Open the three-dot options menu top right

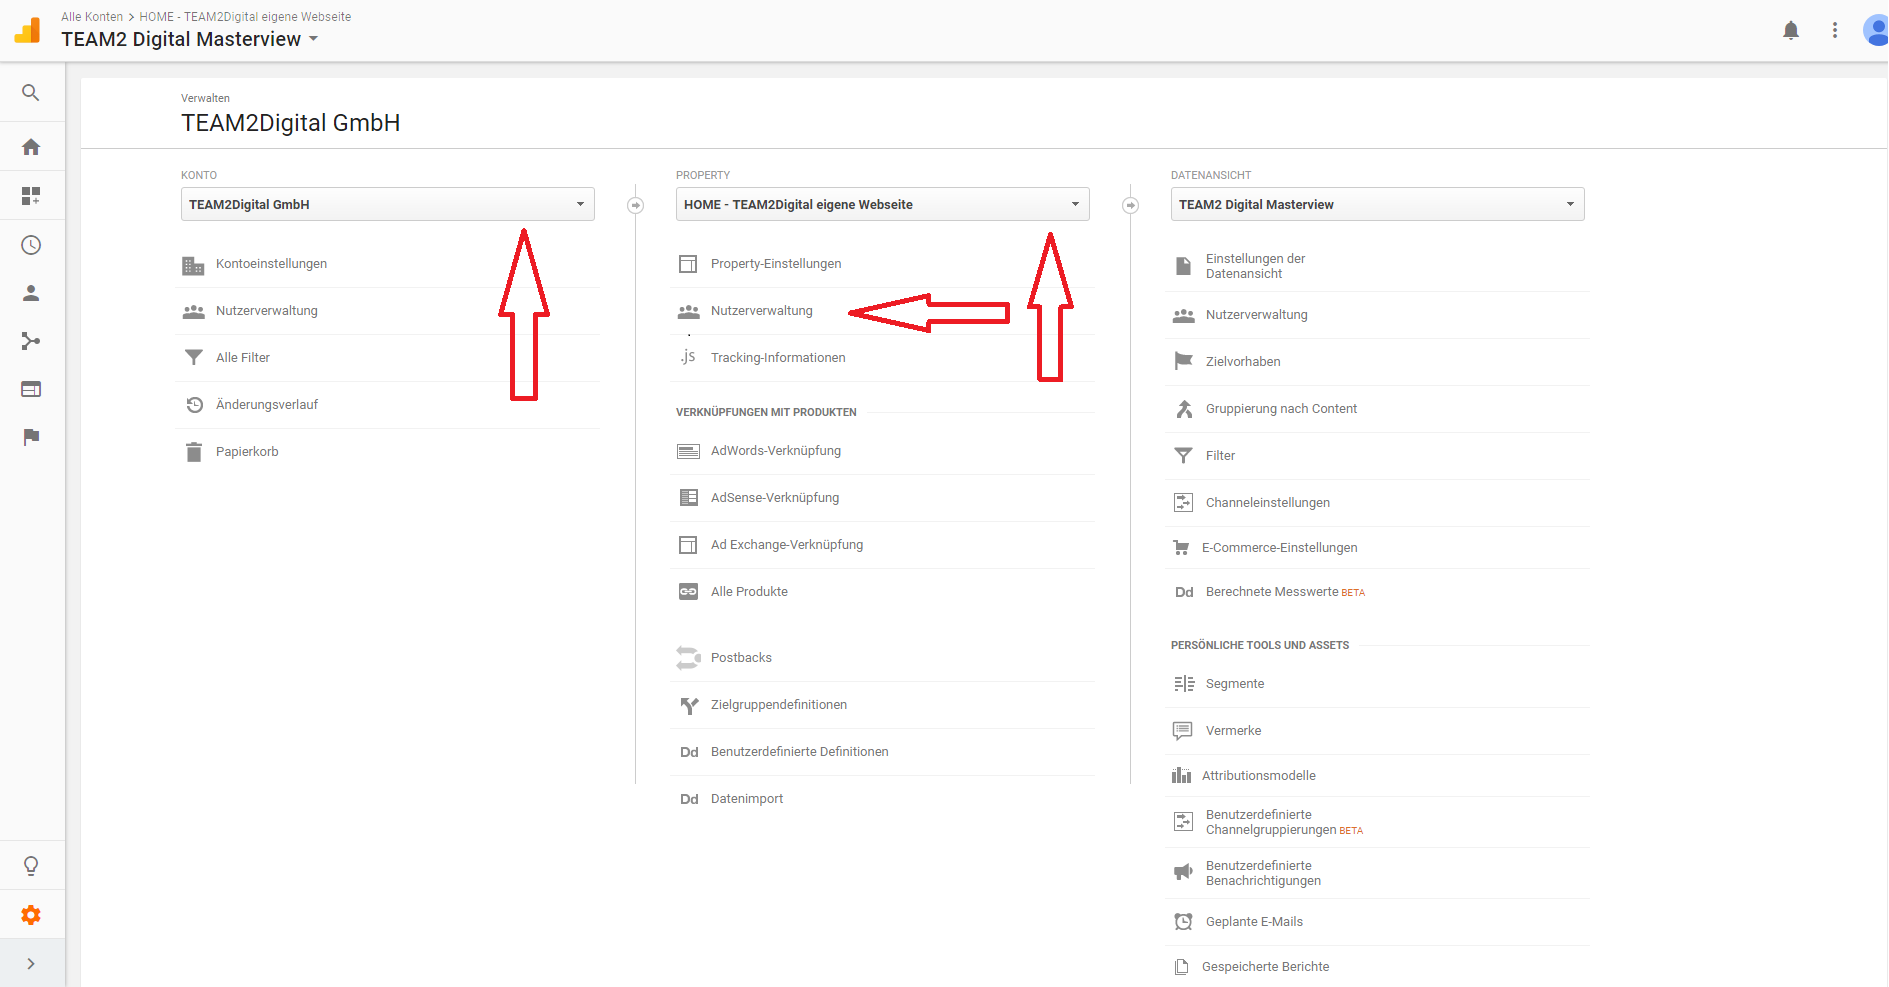(x=1835, y=30)
